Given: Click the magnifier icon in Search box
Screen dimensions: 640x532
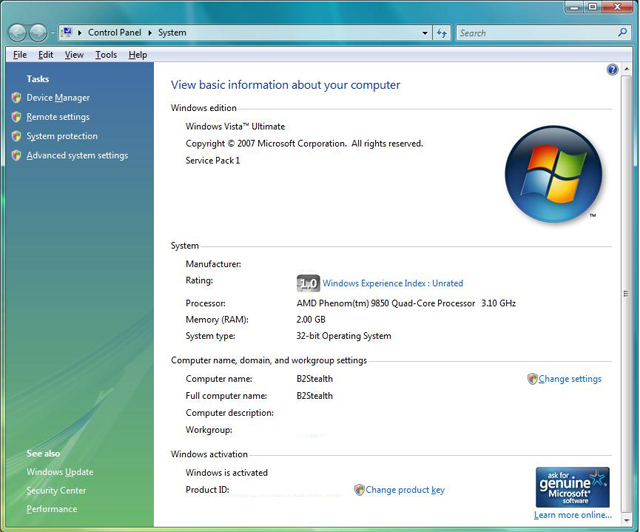Looking at the screenshot, I should [x=622, y=33].
